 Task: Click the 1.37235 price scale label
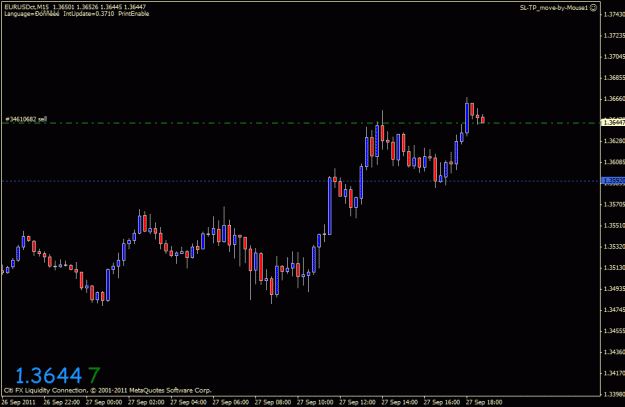point(614,35)
